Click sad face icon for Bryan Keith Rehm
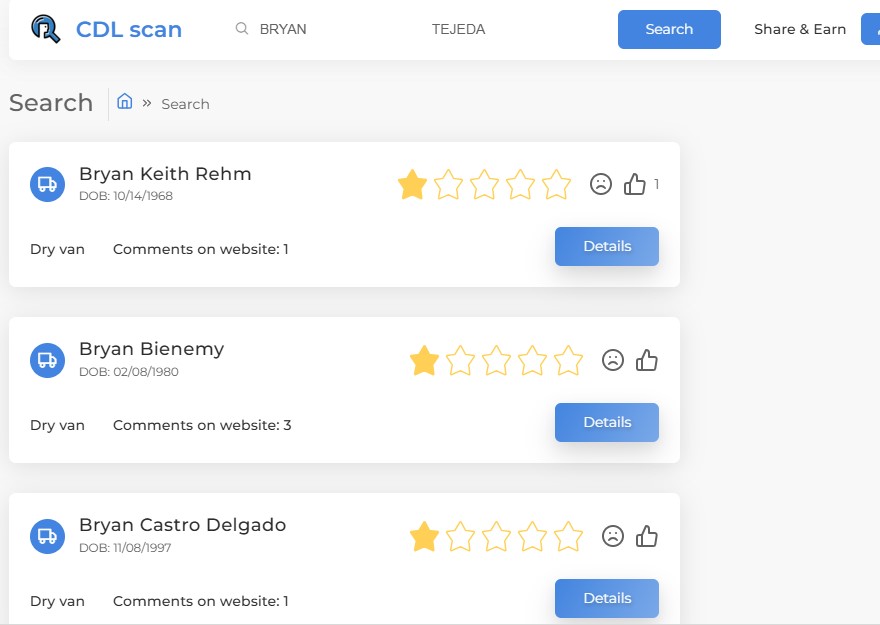 point(600,184)
